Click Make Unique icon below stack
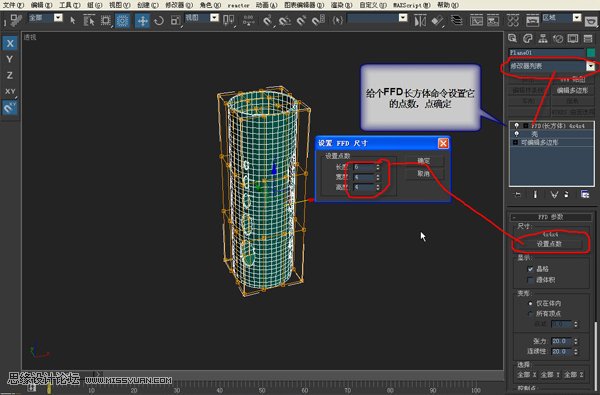 coord(554,194)
